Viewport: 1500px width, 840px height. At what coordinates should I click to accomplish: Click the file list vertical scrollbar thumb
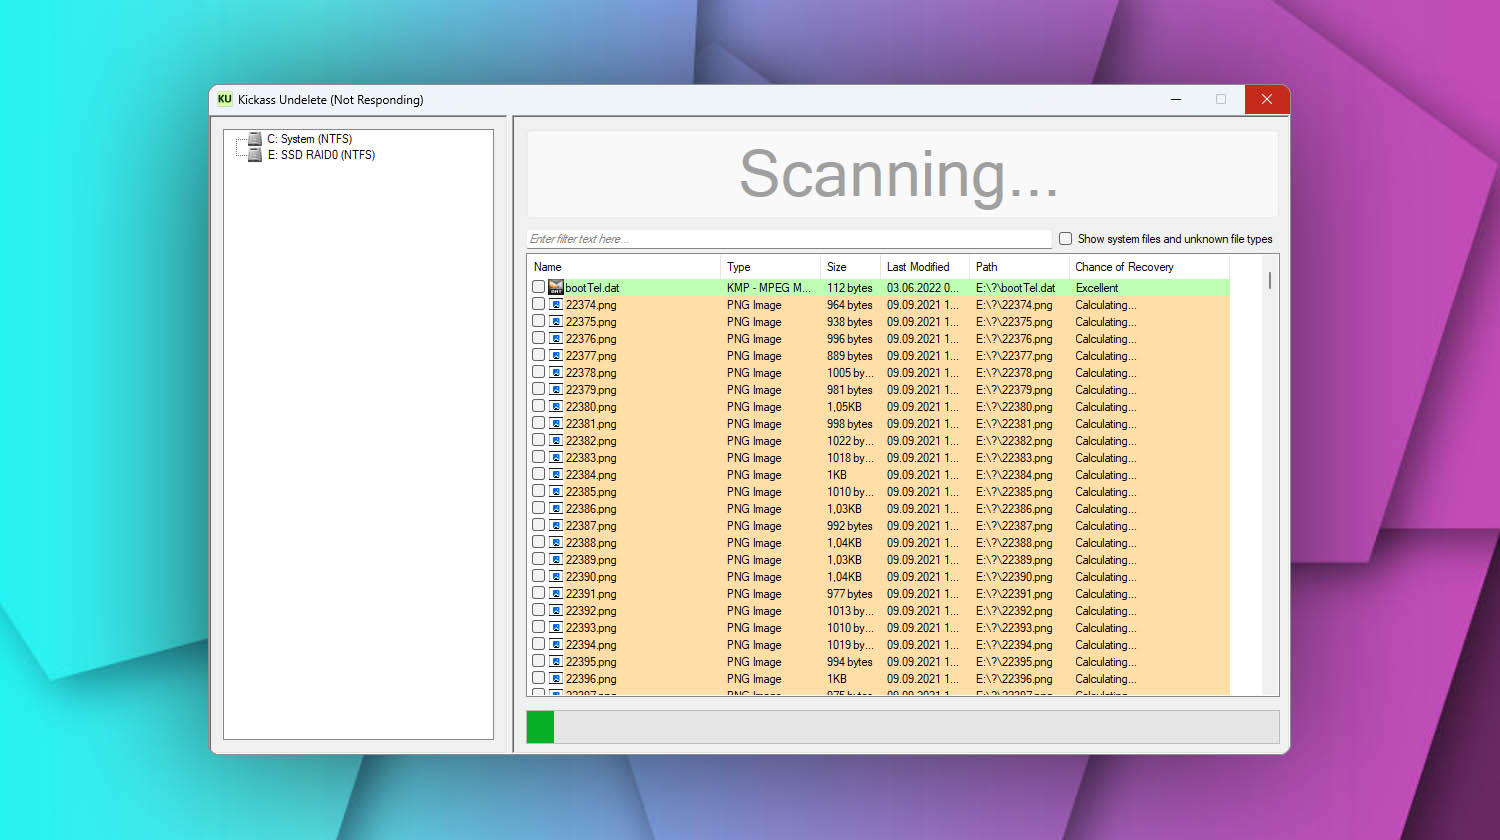pyautogui.click(x=1270, y=280)
